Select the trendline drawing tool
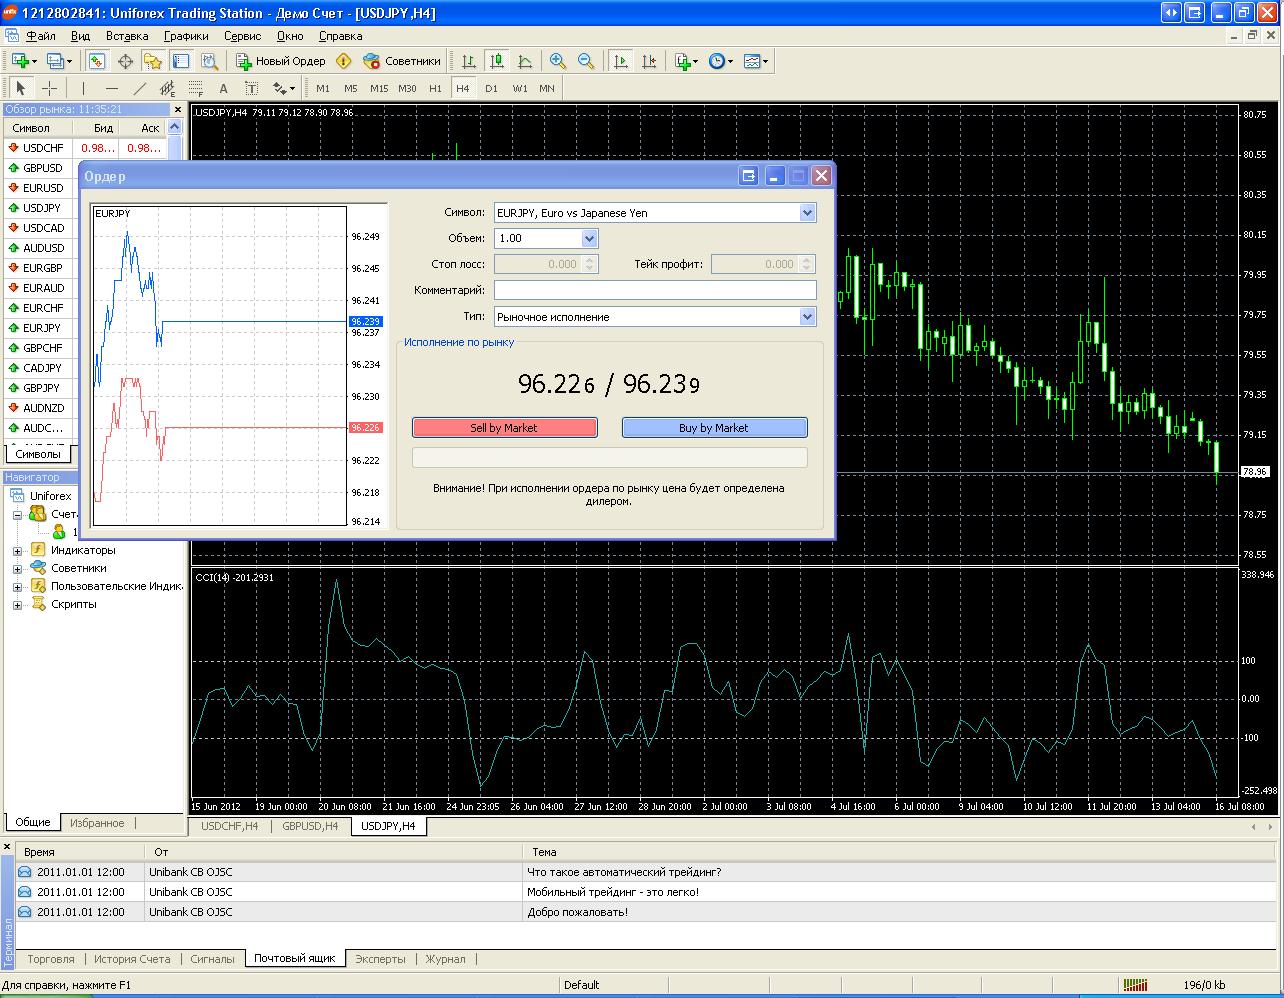 point(139,88)
